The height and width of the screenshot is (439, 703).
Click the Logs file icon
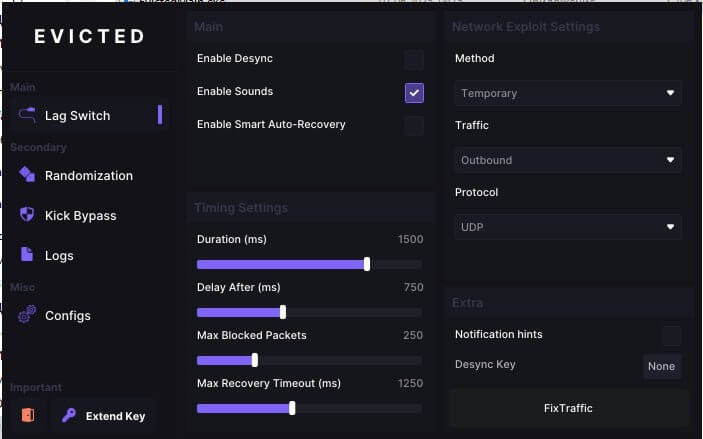pos(27,255)
